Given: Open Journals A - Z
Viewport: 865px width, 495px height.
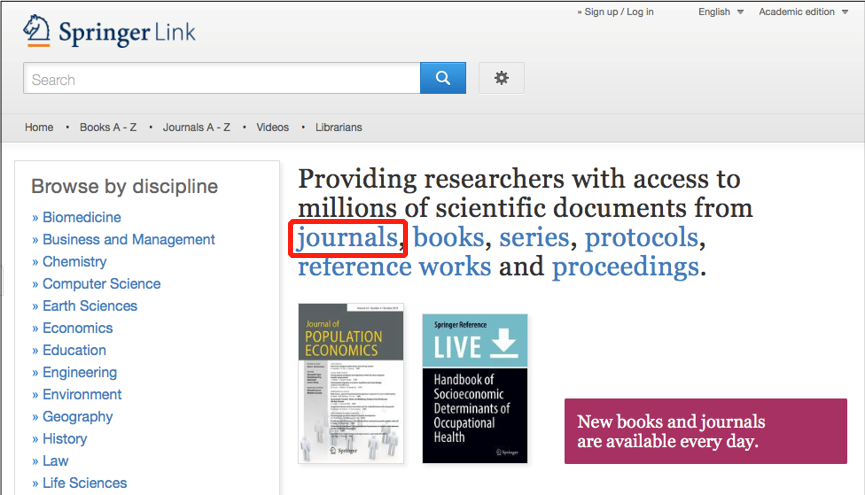Looking at the screenshot, I should [x=196, y=127].
